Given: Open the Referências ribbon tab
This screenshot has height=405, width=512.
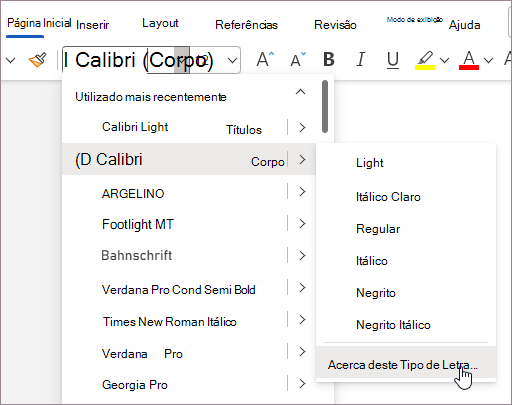Looking at the screenshot, I should (x=246, y=25).
